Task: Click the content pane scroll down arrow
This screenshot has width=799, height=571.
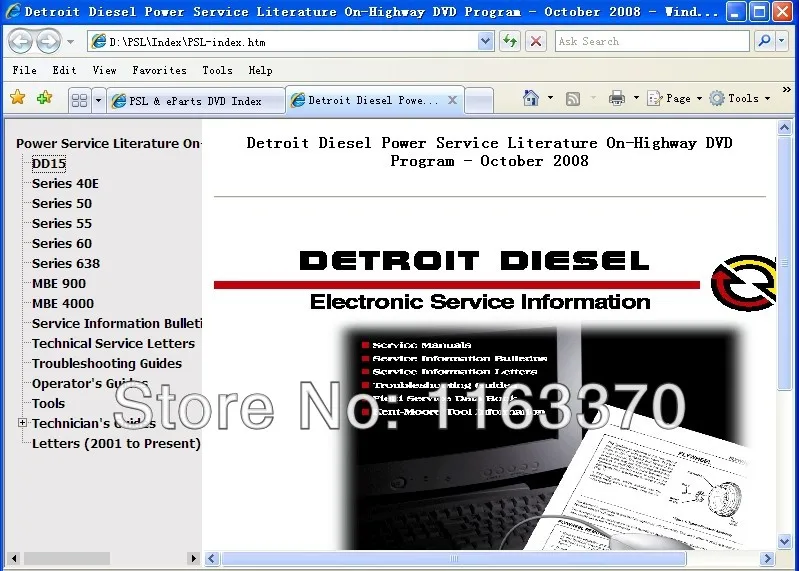Action: pos(784,541)
